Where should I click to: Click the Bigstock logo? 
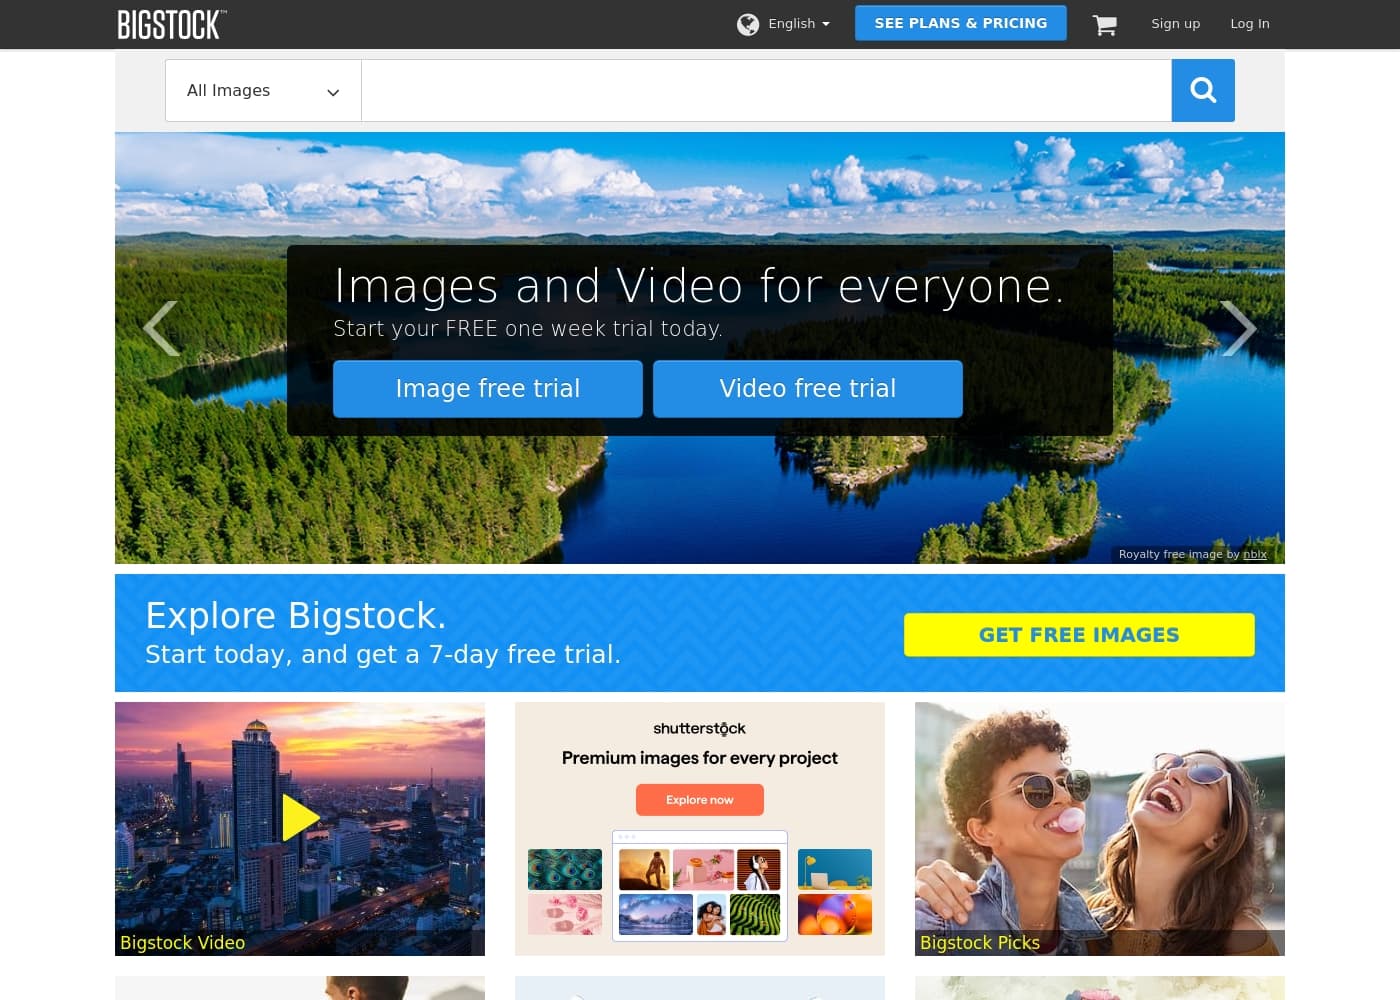pos(171,24)
